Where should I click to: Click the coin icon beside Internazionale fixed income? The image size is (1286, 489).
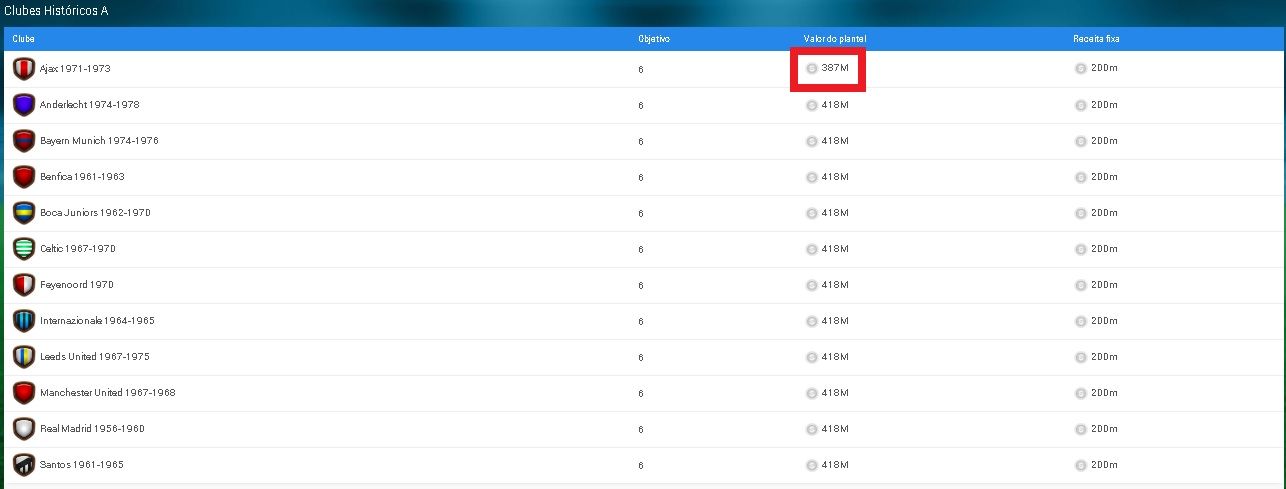tap(1080, 321)
